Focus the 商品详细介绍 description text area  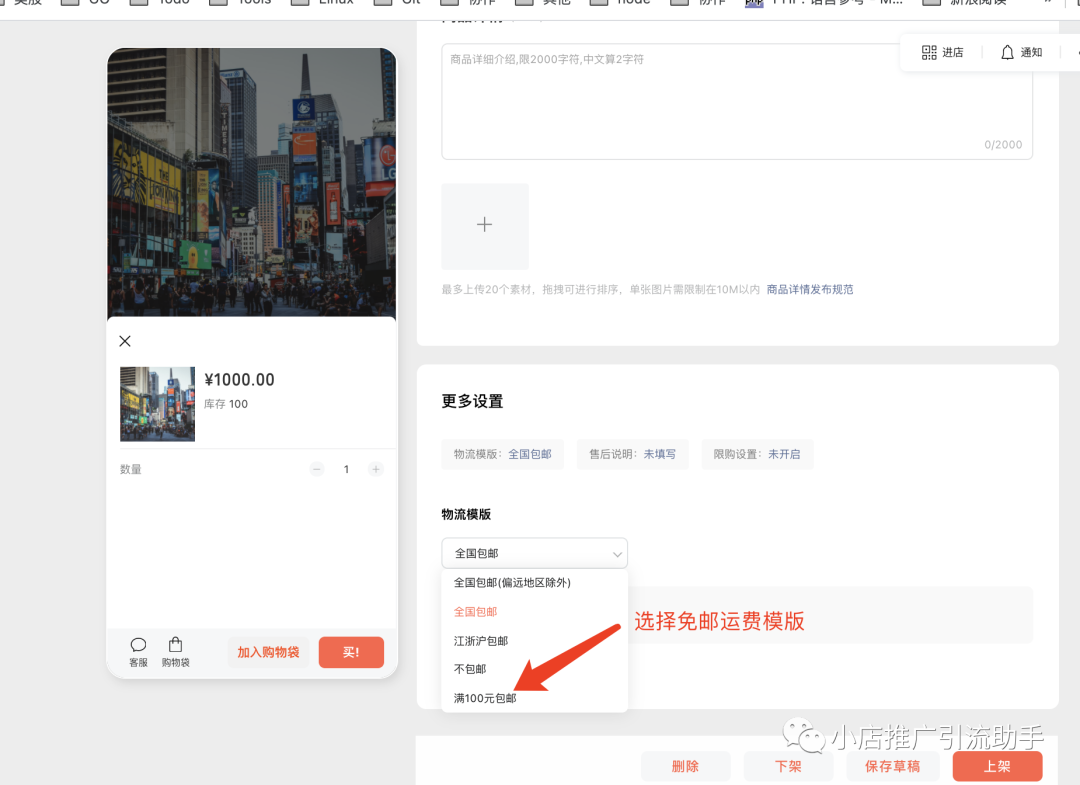(x=737, y=101)
